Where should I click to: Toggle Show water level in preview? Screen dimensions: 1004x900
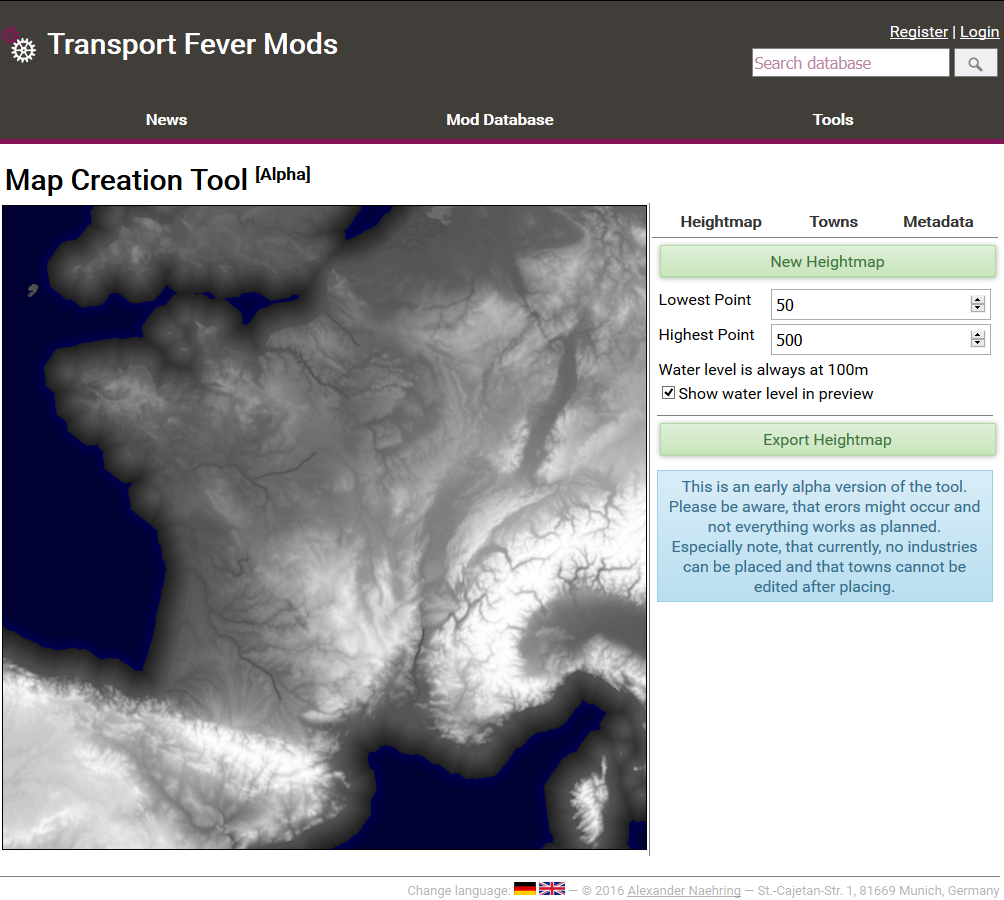[x=669, y=394]
